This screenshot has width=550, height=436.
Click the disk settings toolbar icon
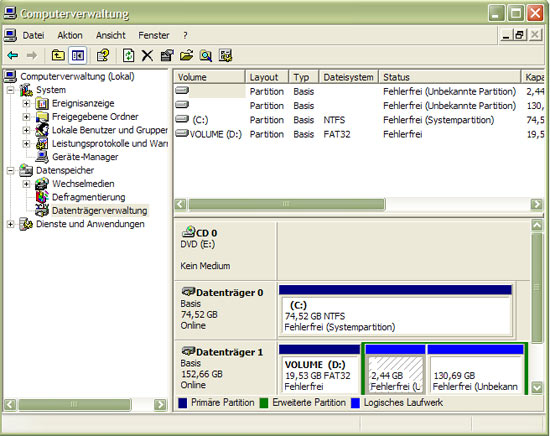click(226, 55)
